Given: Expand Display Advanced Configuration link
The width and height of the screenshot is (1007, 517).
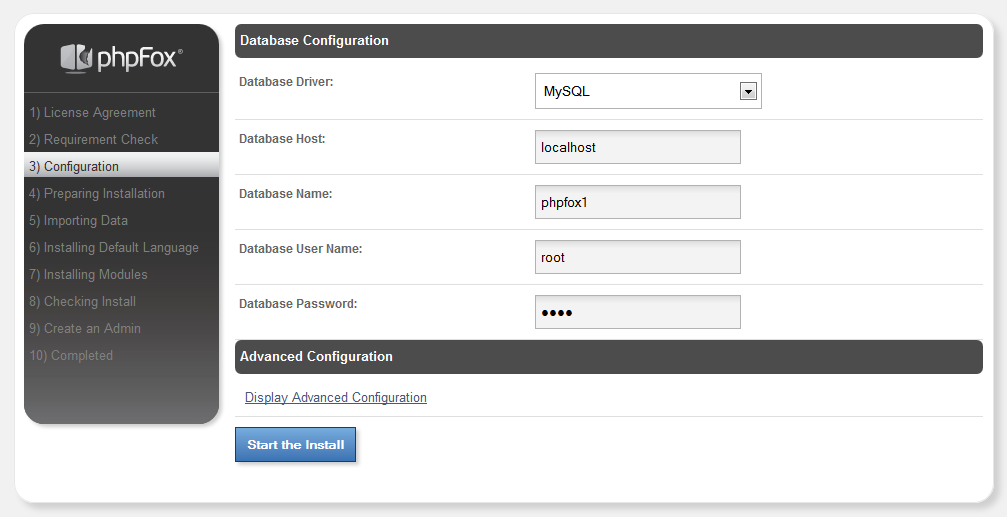Looking at the screenshot, I should (336, 398).
